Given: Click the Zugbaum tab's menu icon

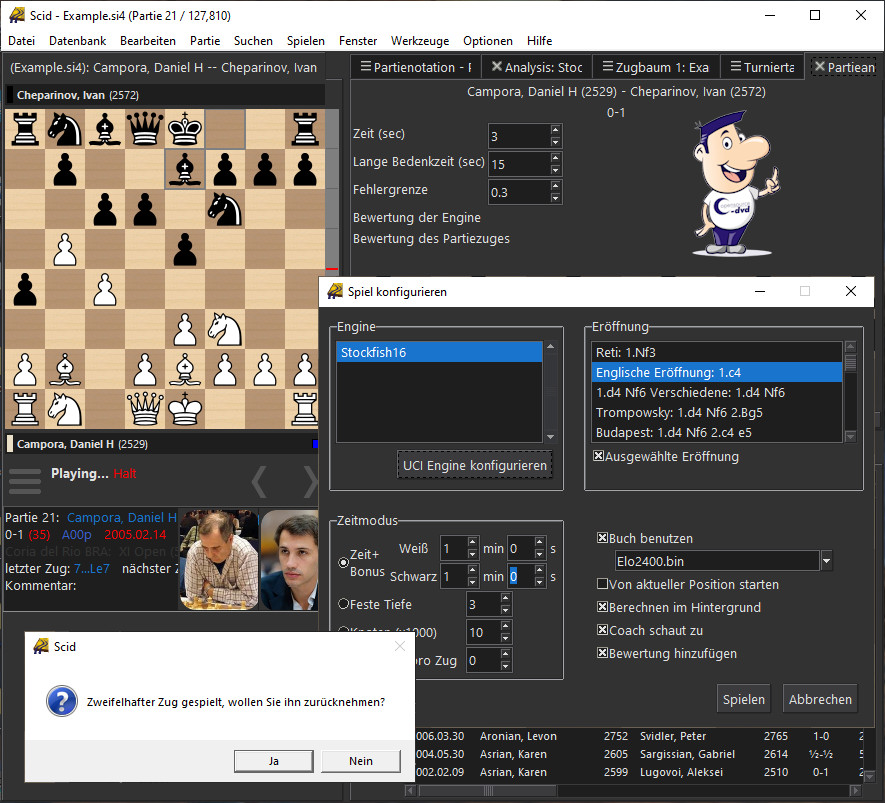Looking at the screenshot, I should pos(607,67).
